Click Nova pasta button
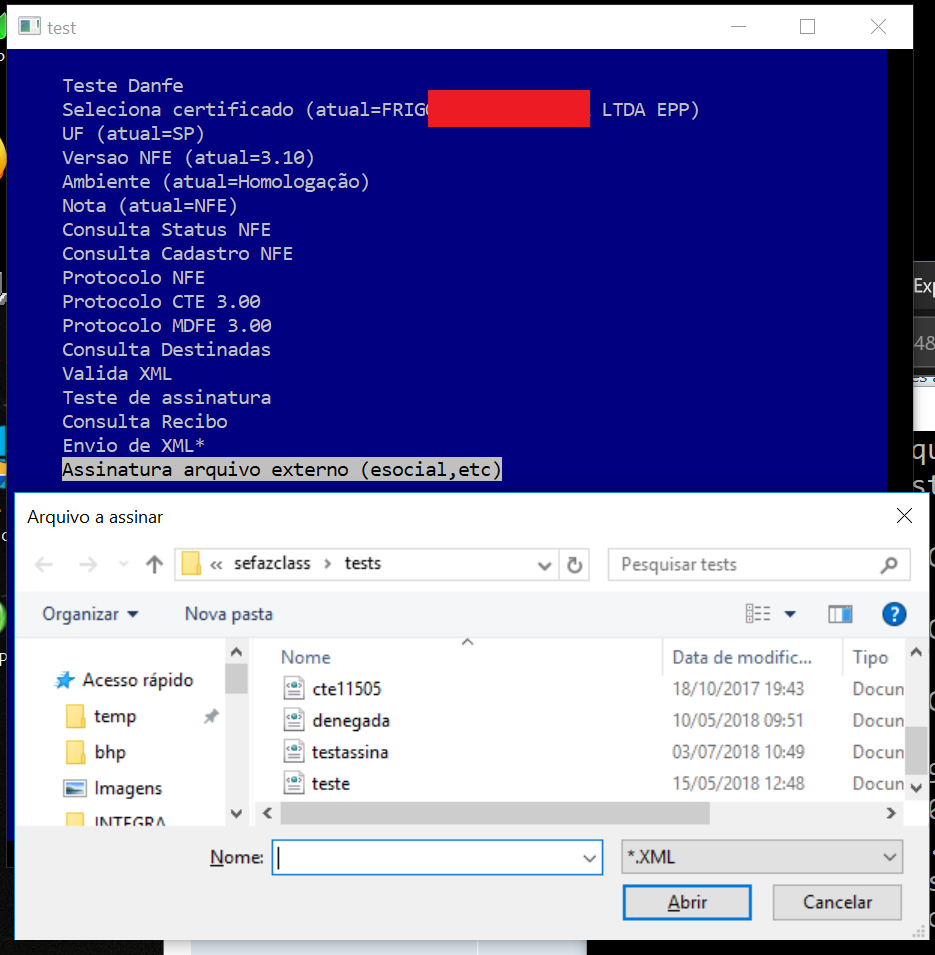 pyautogui.click(x=228, y=614)
